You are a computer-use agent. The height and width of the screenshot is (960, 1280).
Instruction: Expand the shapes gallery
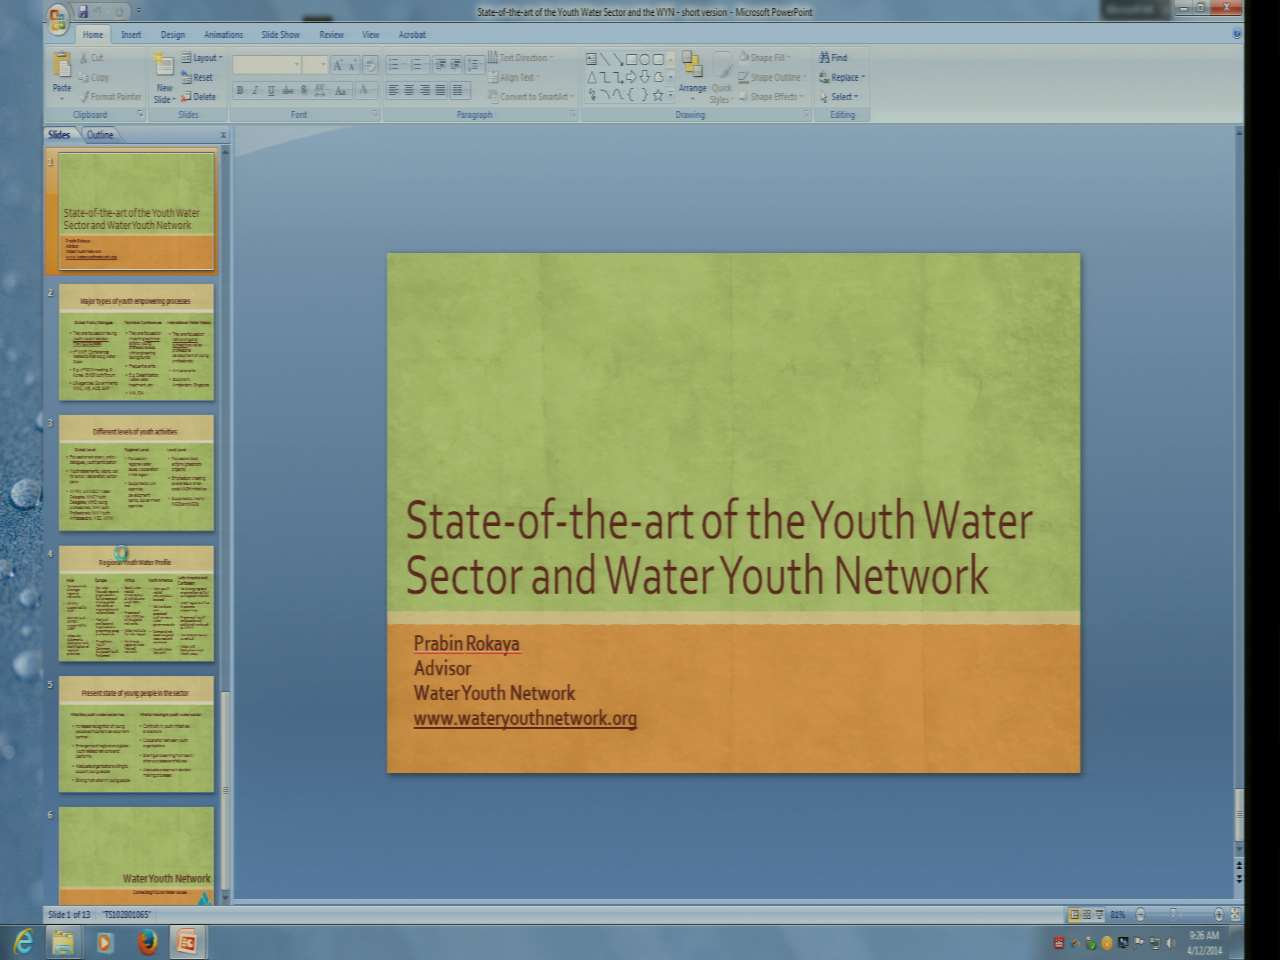point(670,96)
